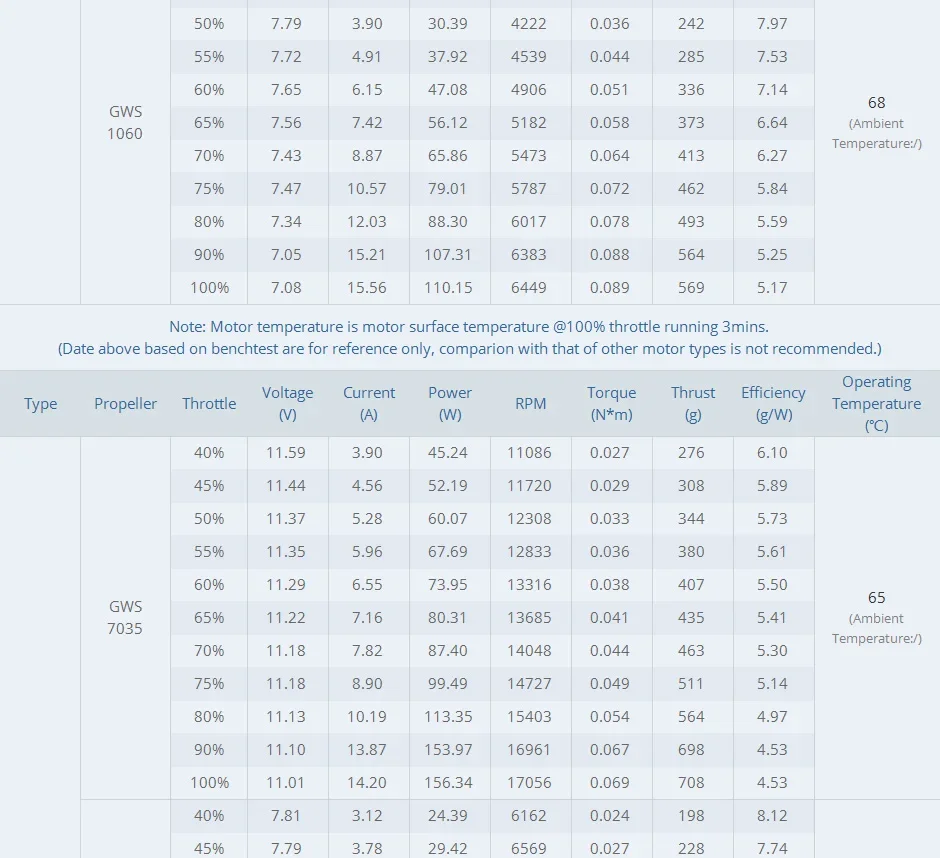Click the Propeller column header
Image resolution: width=940 pixels, height=858 pixels.
tap(125, 404)
